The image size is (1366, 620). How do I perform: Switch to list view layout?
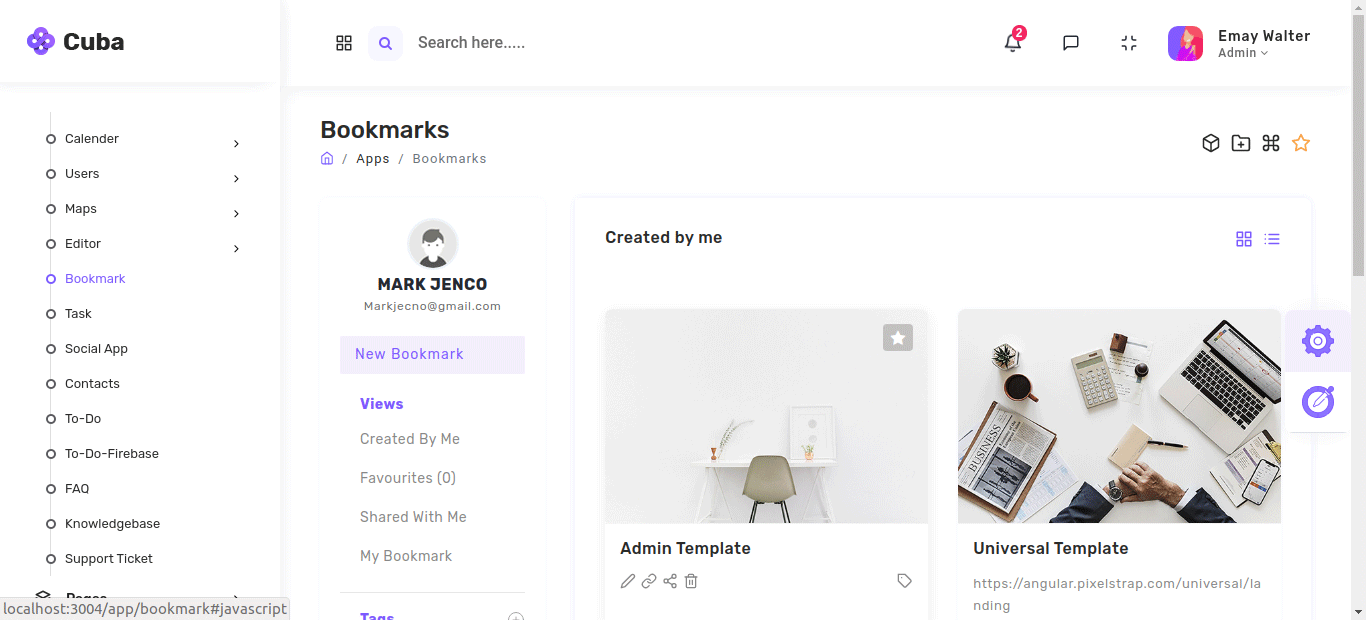tap(1272, 239)
